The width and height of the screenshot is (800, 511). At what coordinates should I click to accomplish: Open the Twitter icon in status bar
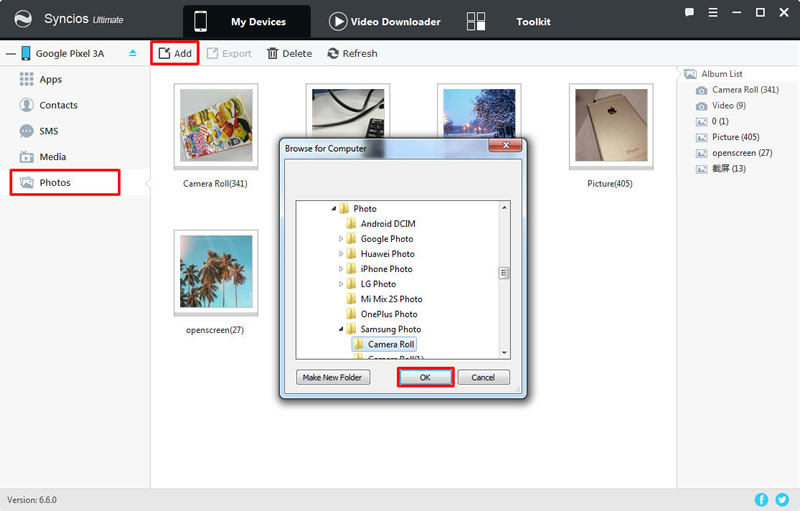(782, 499)
